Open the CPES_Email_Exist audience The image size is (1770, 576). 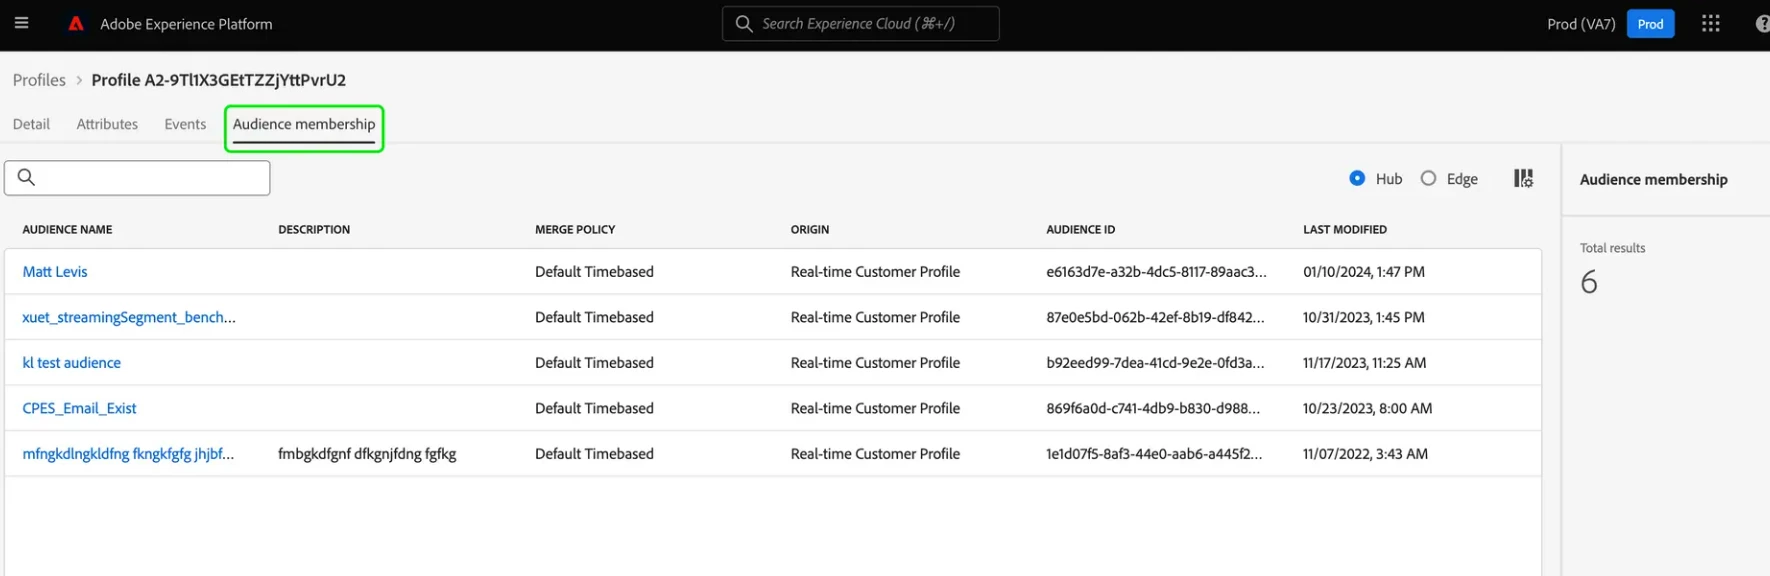coord(79,408)
